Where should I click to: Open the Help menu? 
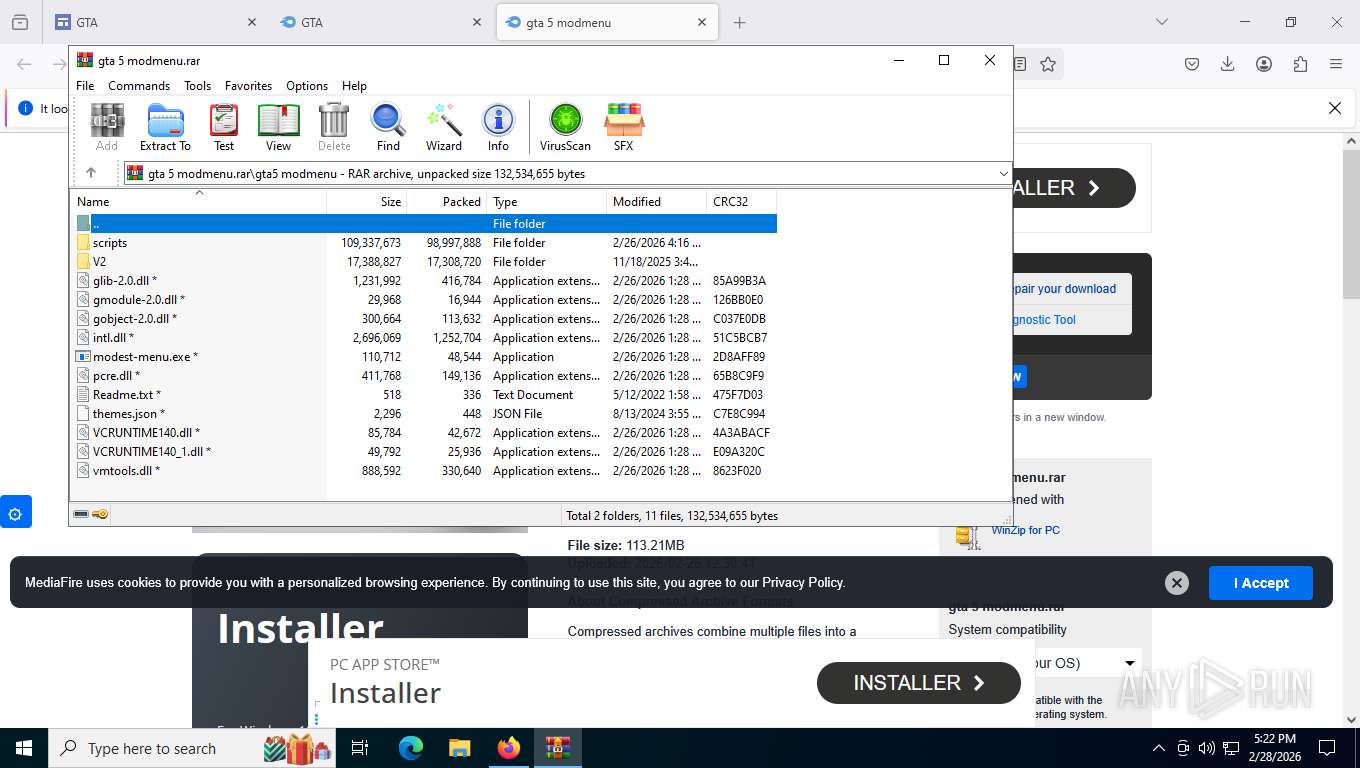(354, 86)
